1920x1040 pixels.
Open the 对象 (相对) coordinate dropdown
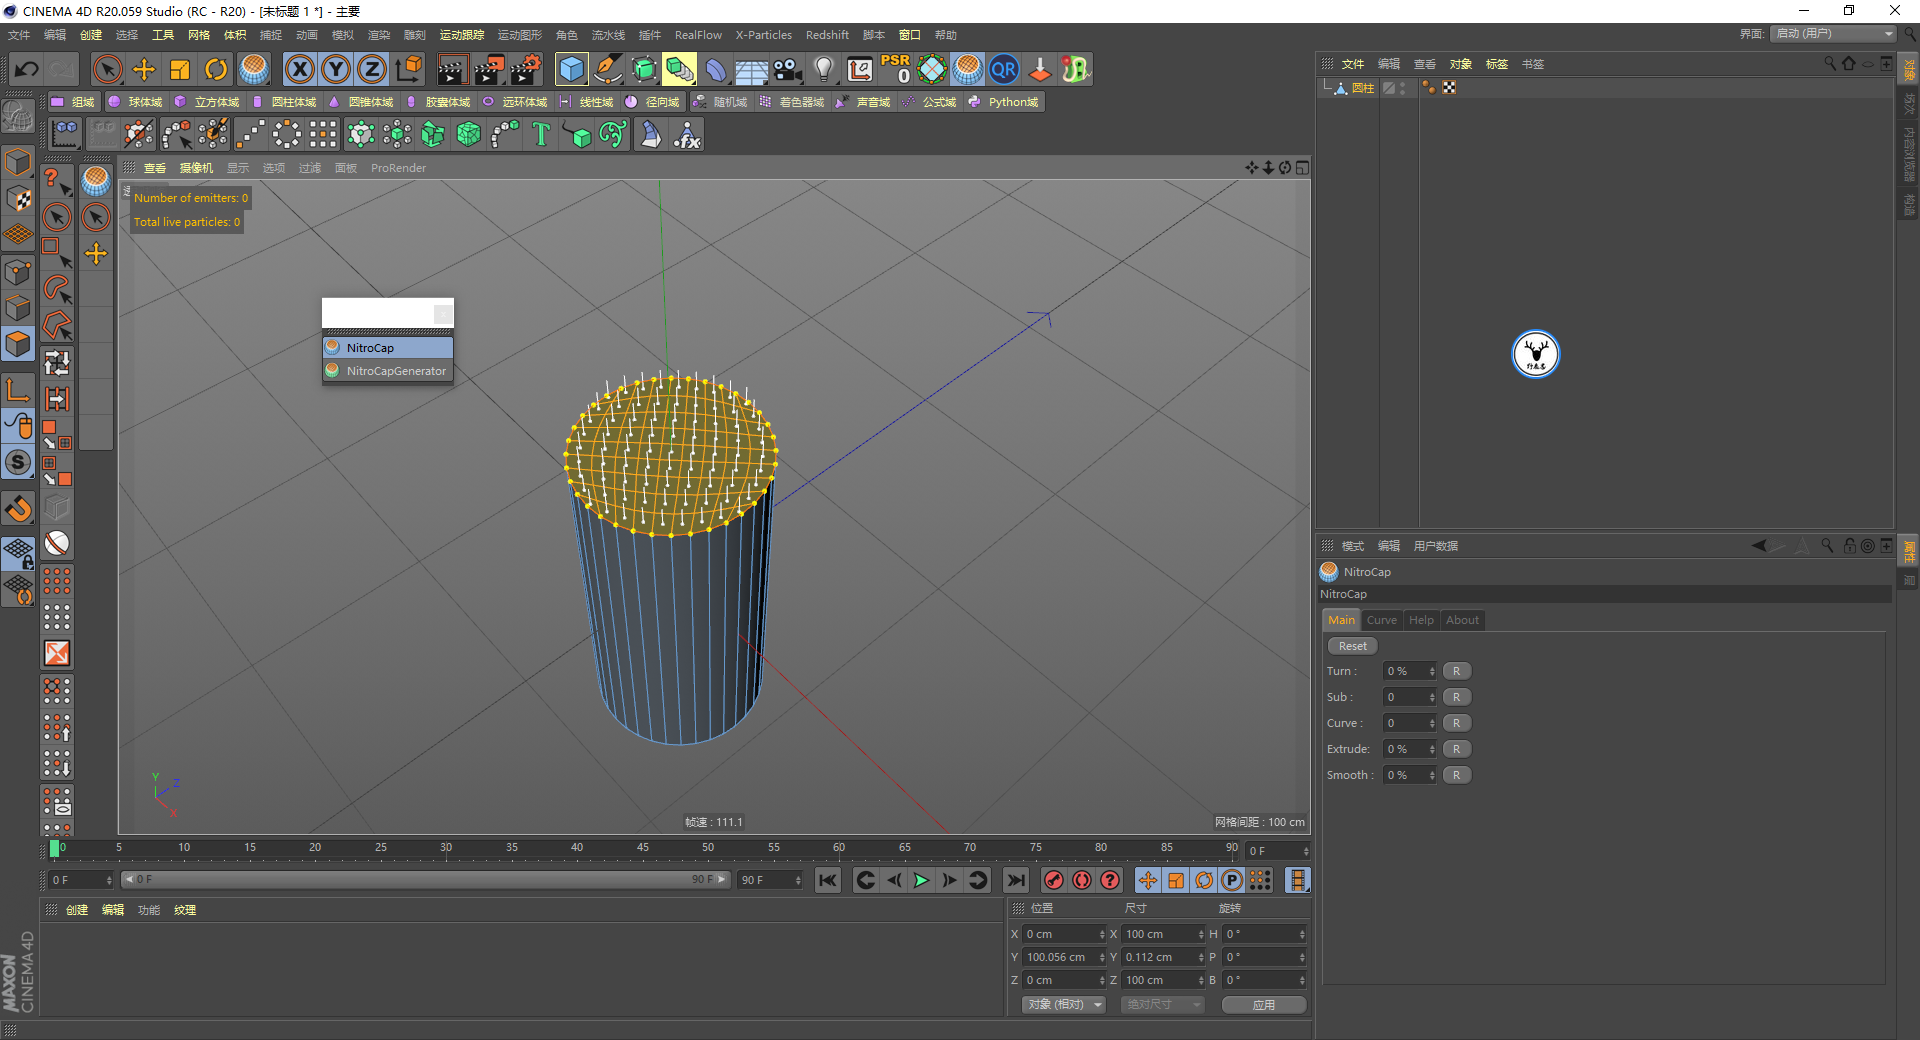(x=1063, y=1004)
